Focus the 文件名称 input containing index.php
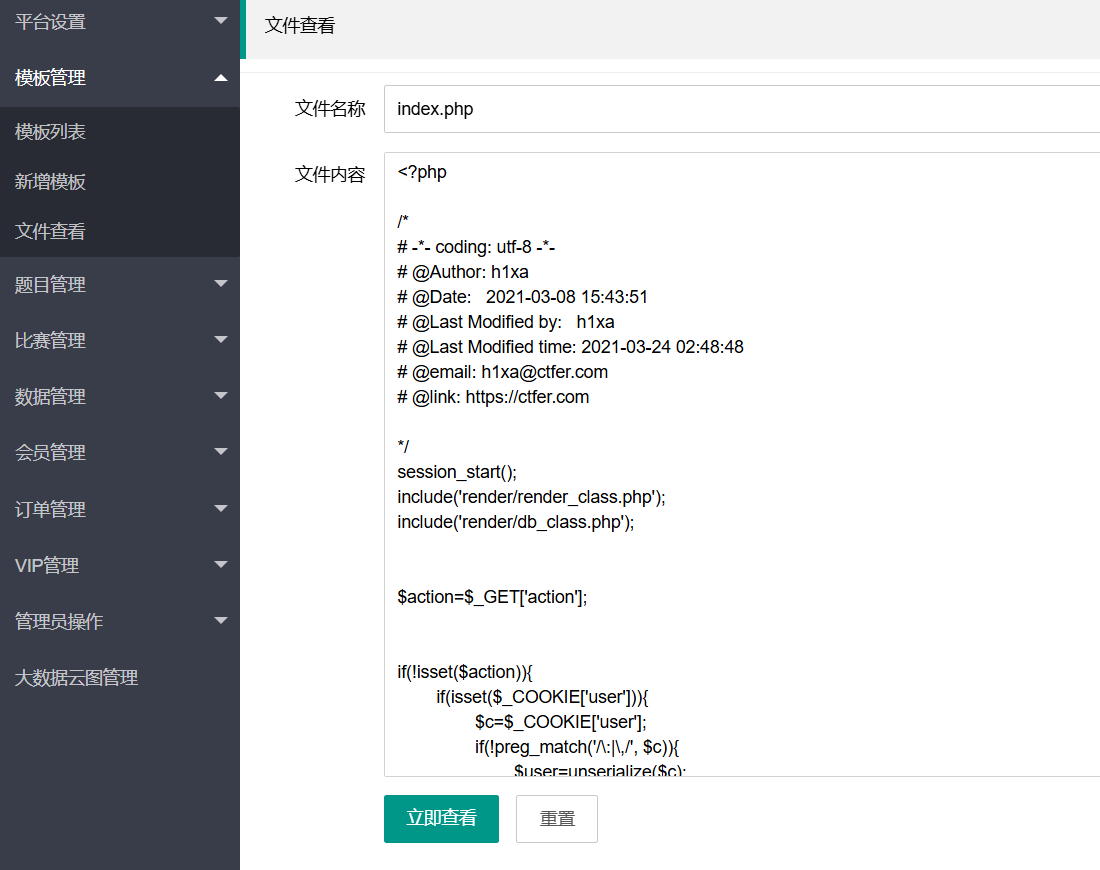This screenshot has width=1100, height=870. [740, 109]
